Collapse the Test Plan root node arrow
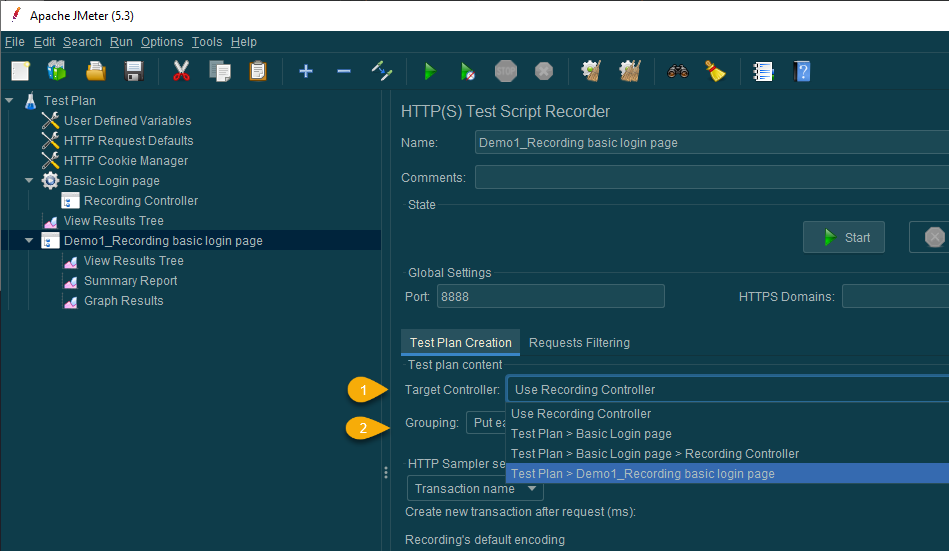The image size is (949, 551). pos(9,101)
